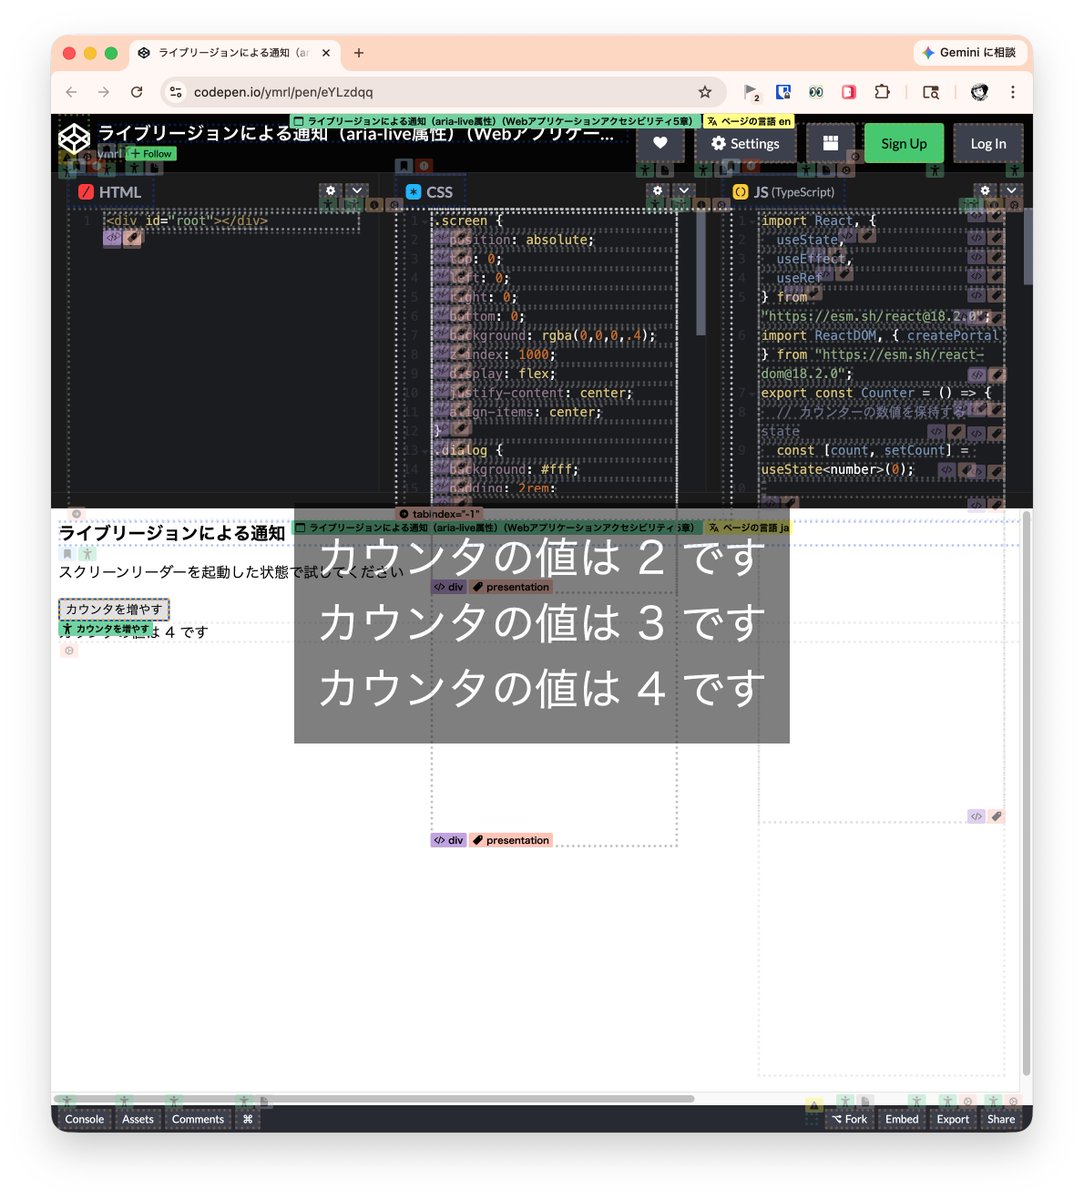The height and width of the screenshot is (1200, 1084).
Task: Open the Assets panel
Action: point(138,1119)
